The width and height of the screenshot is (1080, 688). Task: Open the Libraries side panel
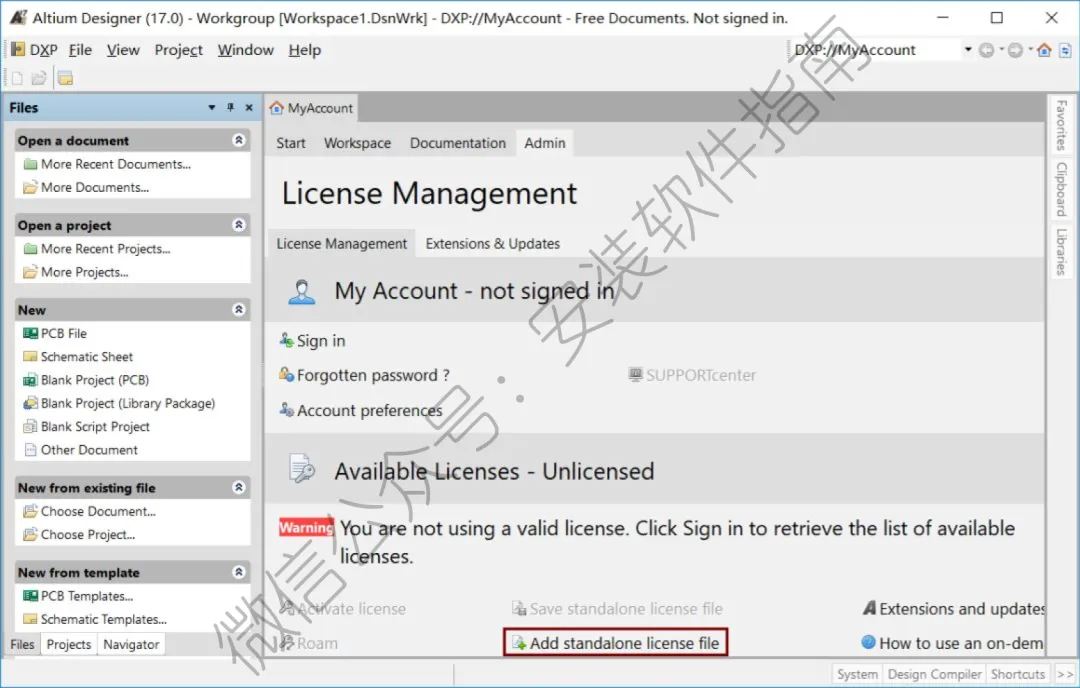1061,251
